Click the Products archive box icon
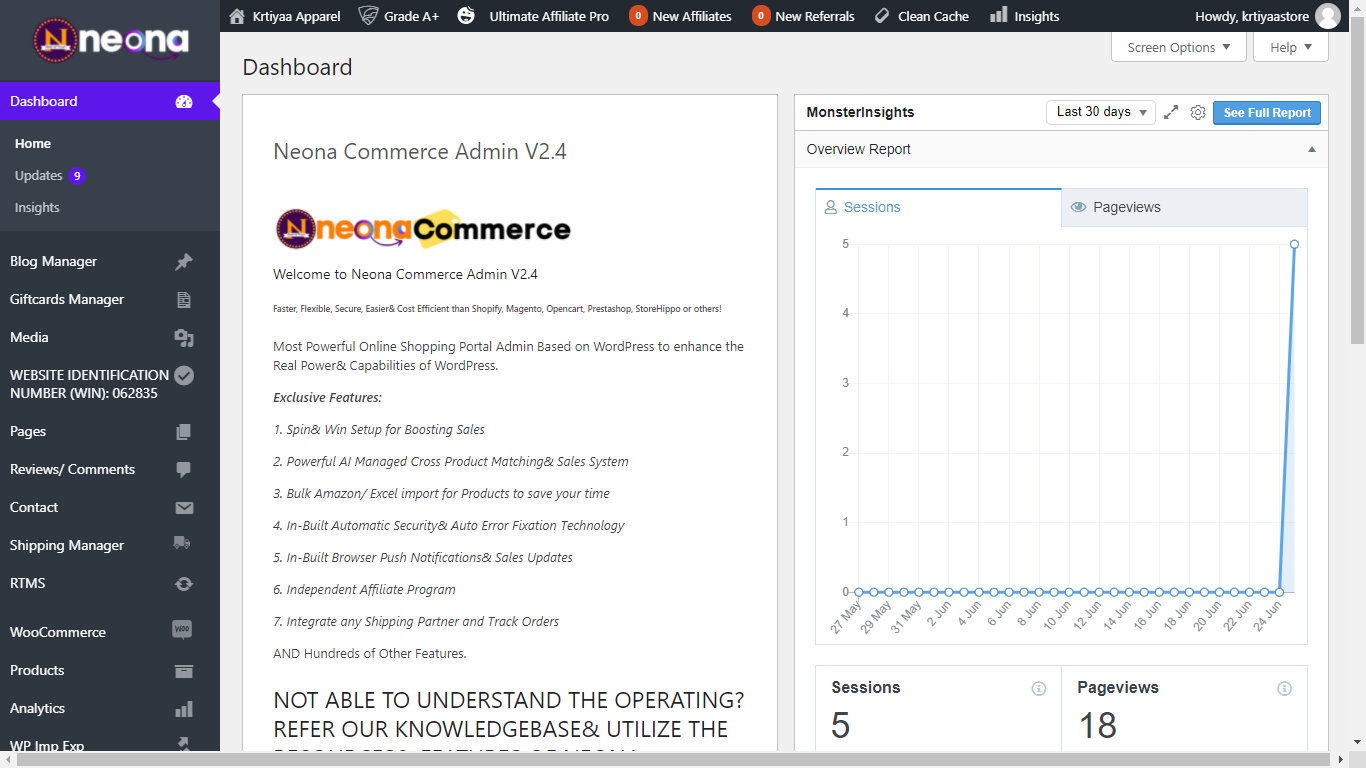1366x768 pixels. (184, 670)
